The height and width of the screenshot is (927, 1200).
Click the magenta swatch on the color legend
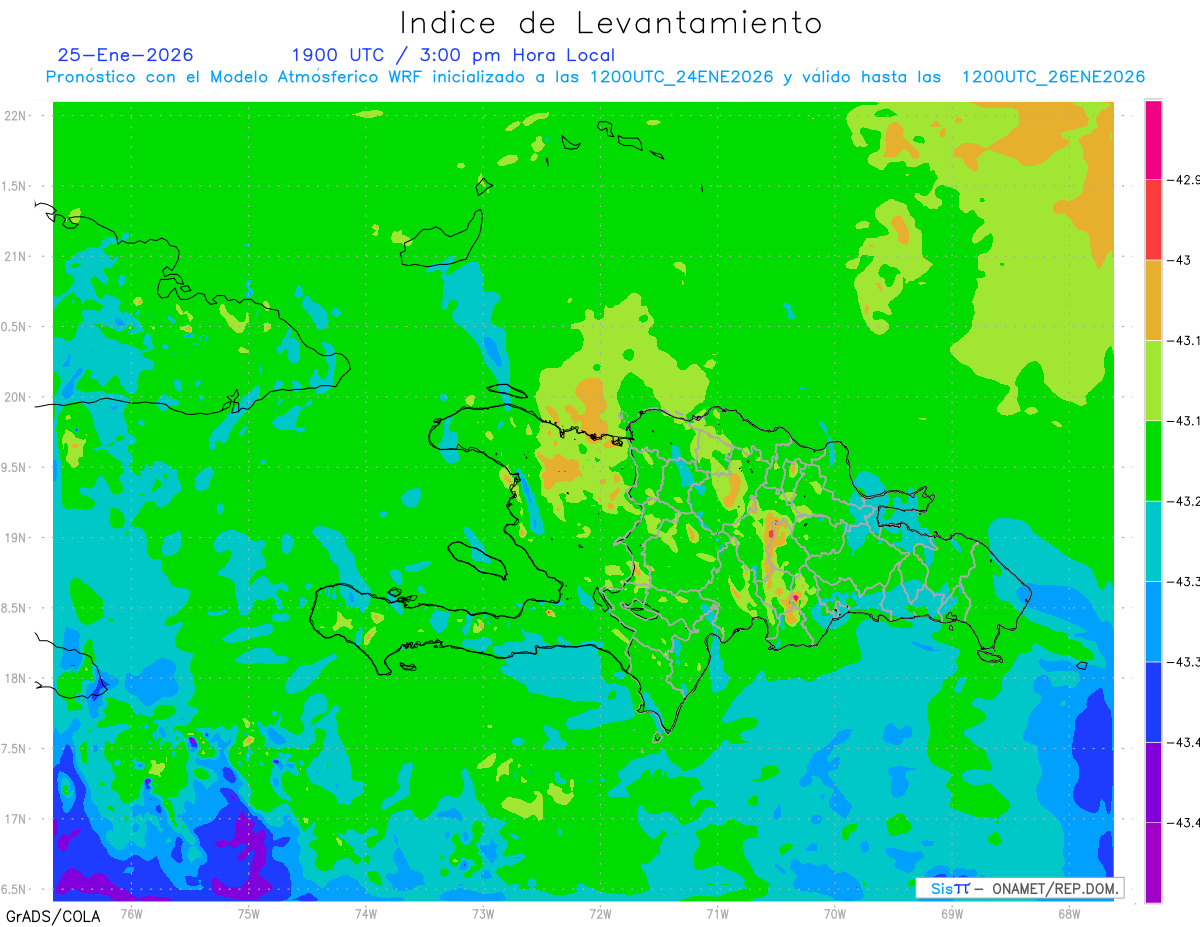click(x=1154, y=140)
